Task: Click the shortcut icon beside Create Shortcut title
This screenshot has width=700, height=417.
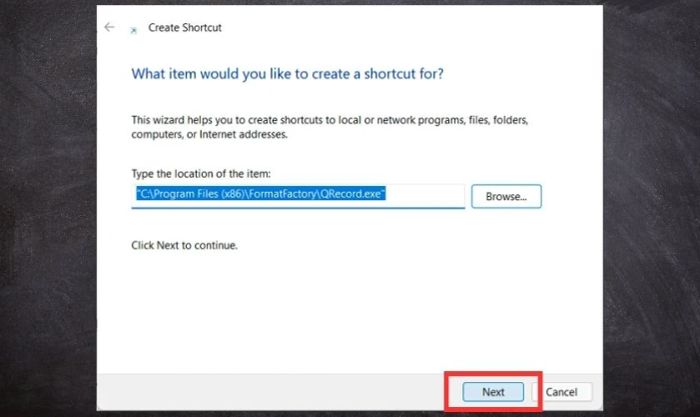Action: tap(133, 30)
